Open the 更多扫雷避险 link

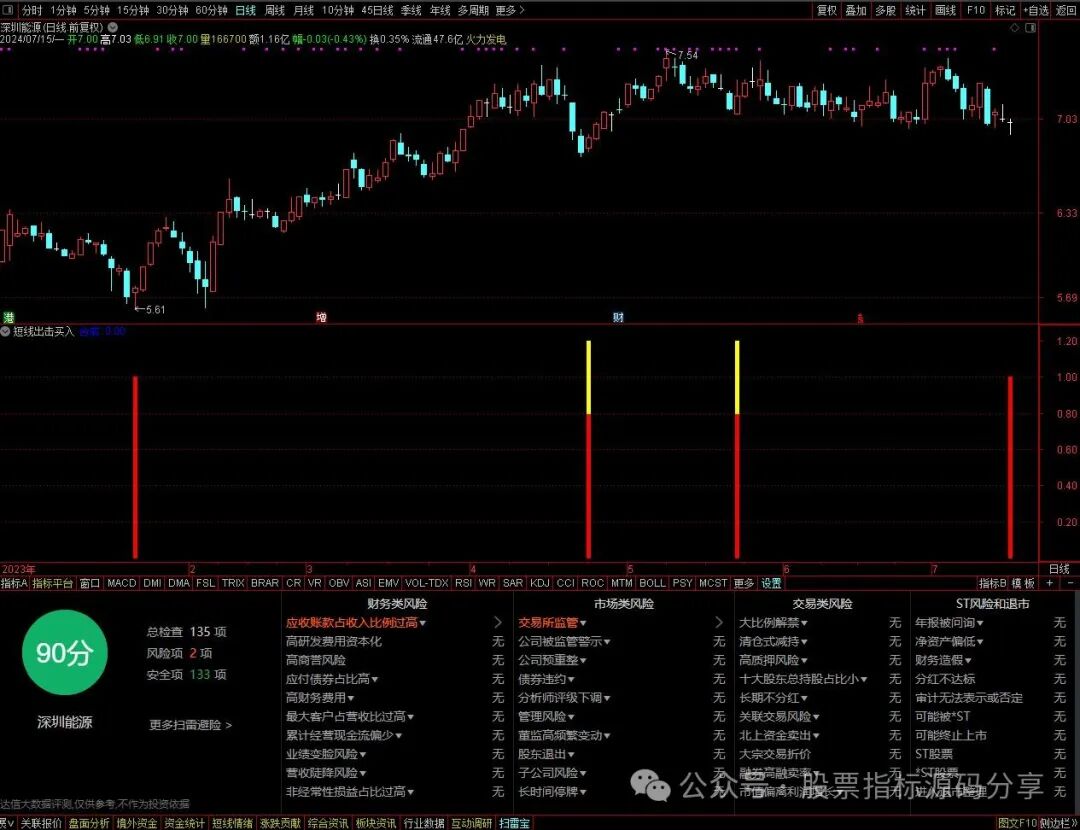pyautogui.click(x=191, y=725)
